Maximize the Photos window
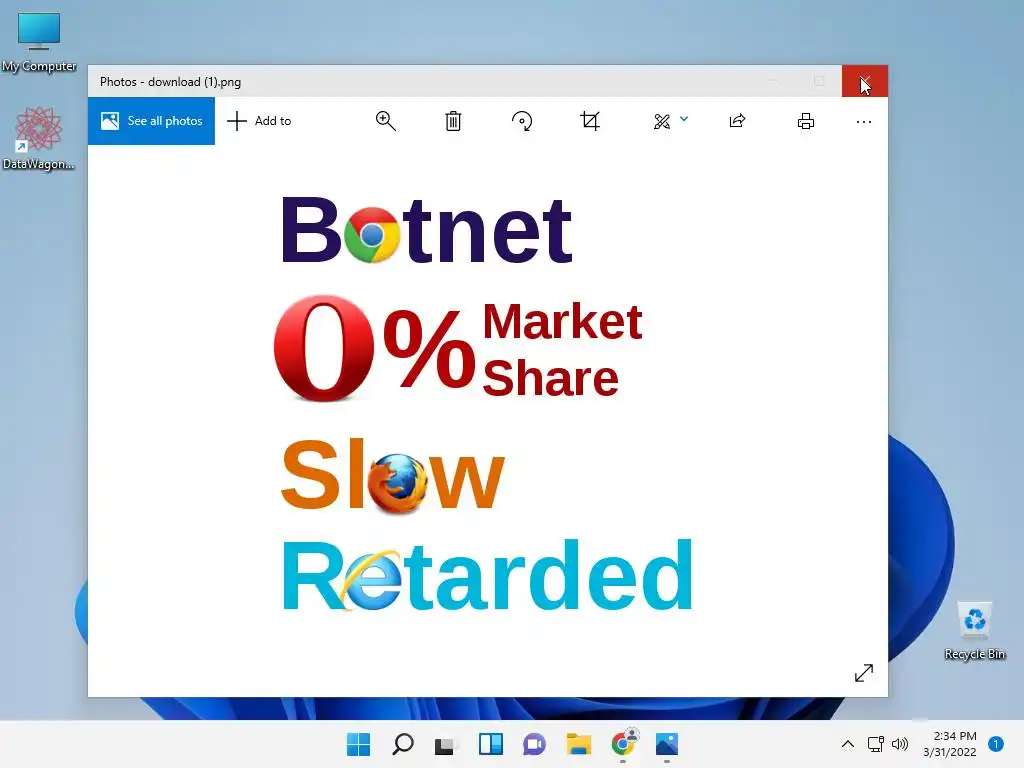 click(x=819, y=81)
